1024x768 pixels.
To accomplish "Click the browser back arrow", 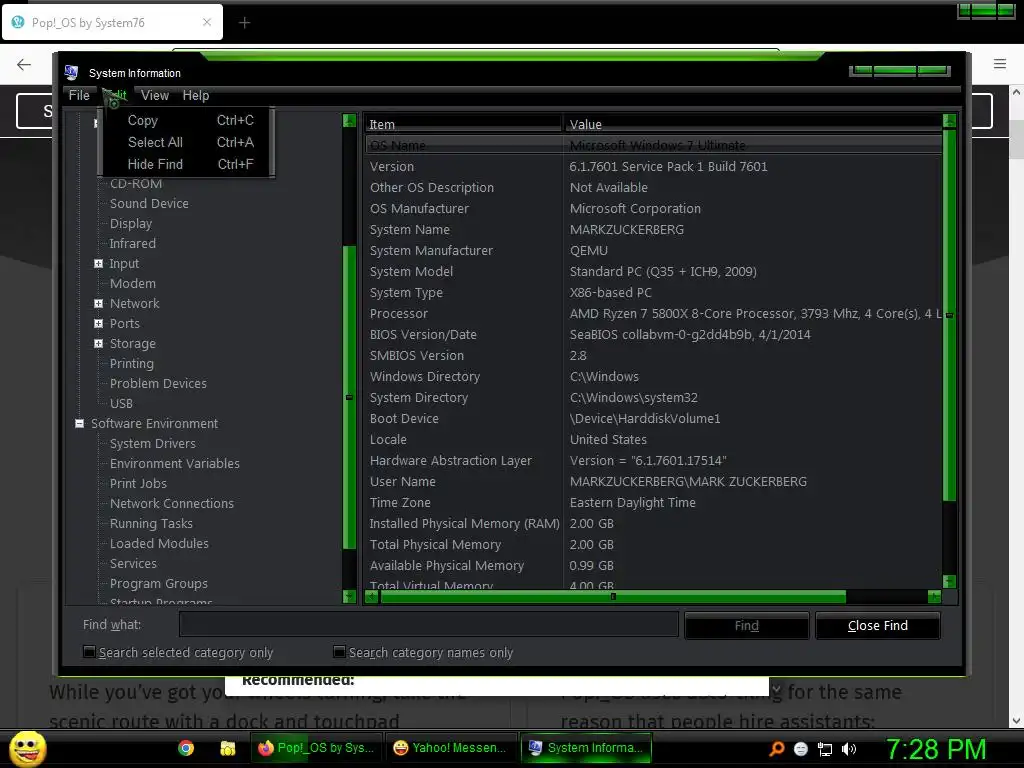I will (24, 64).
